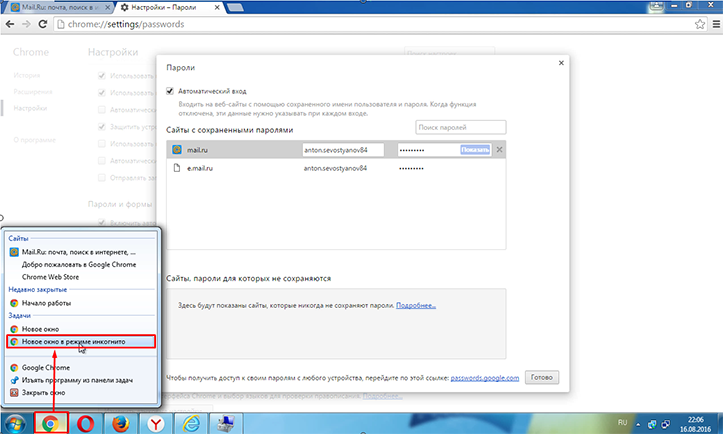
Task: Click the page icon next to e.mail.ru
Action: click(x=177, y=168)
